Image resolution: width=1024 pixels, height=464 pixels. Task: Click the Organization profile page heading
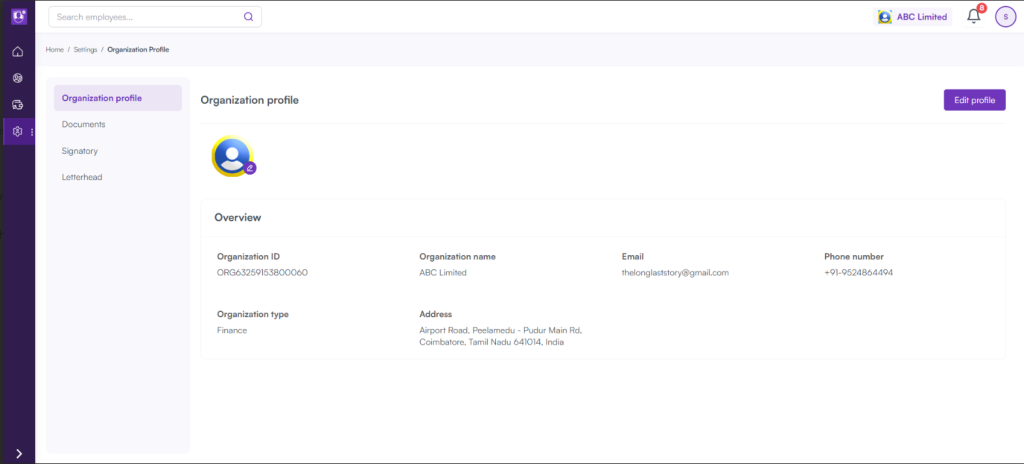249,100
